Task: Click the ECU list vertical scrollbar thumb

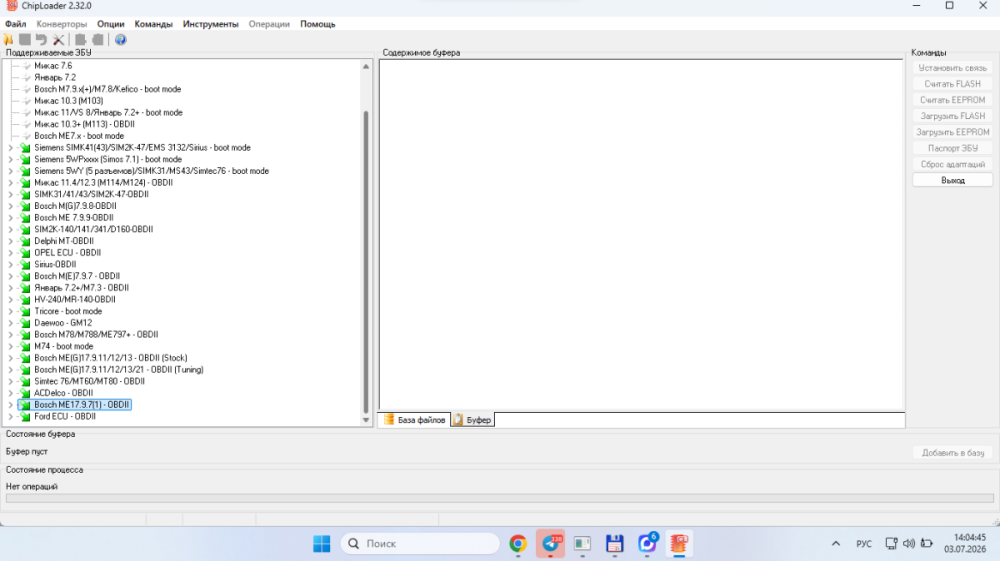Action: [x=366, y=261]
